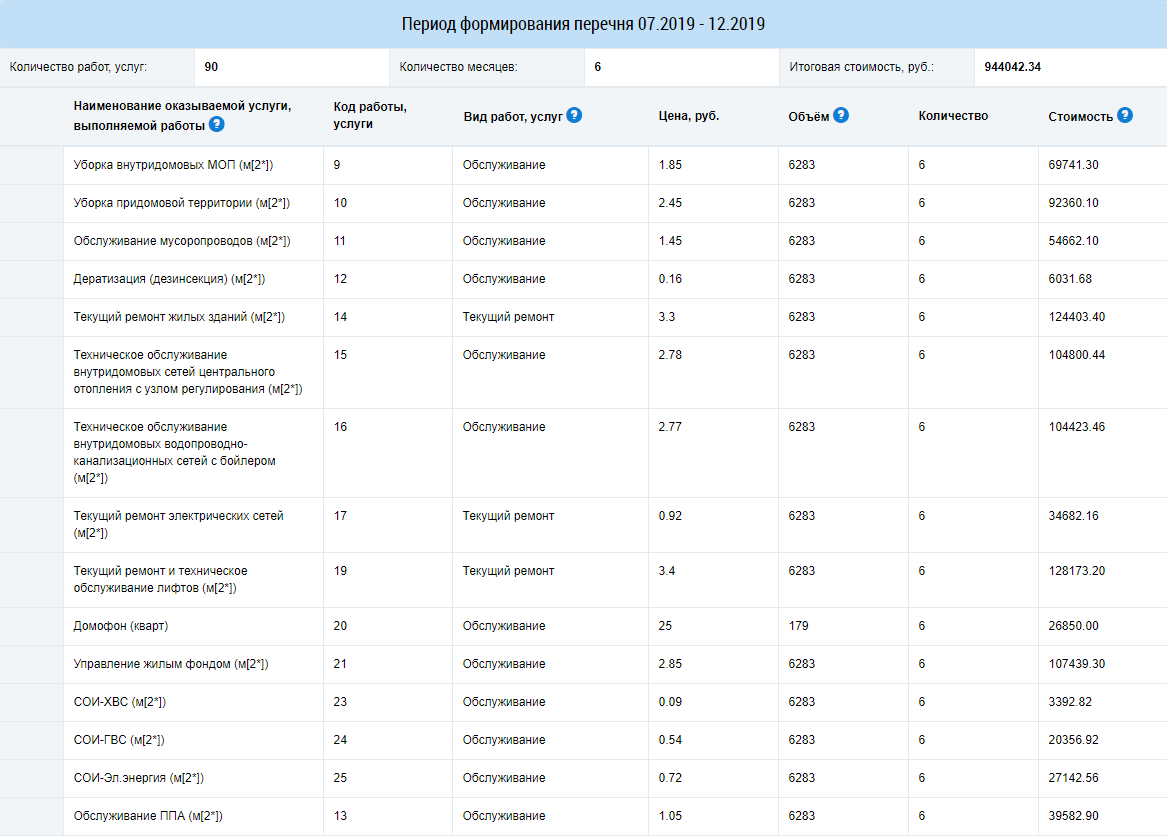This screenshot has width=1167, height=836.
Task: Click cost value 26850.00
Action: (x=1073, y=626)
